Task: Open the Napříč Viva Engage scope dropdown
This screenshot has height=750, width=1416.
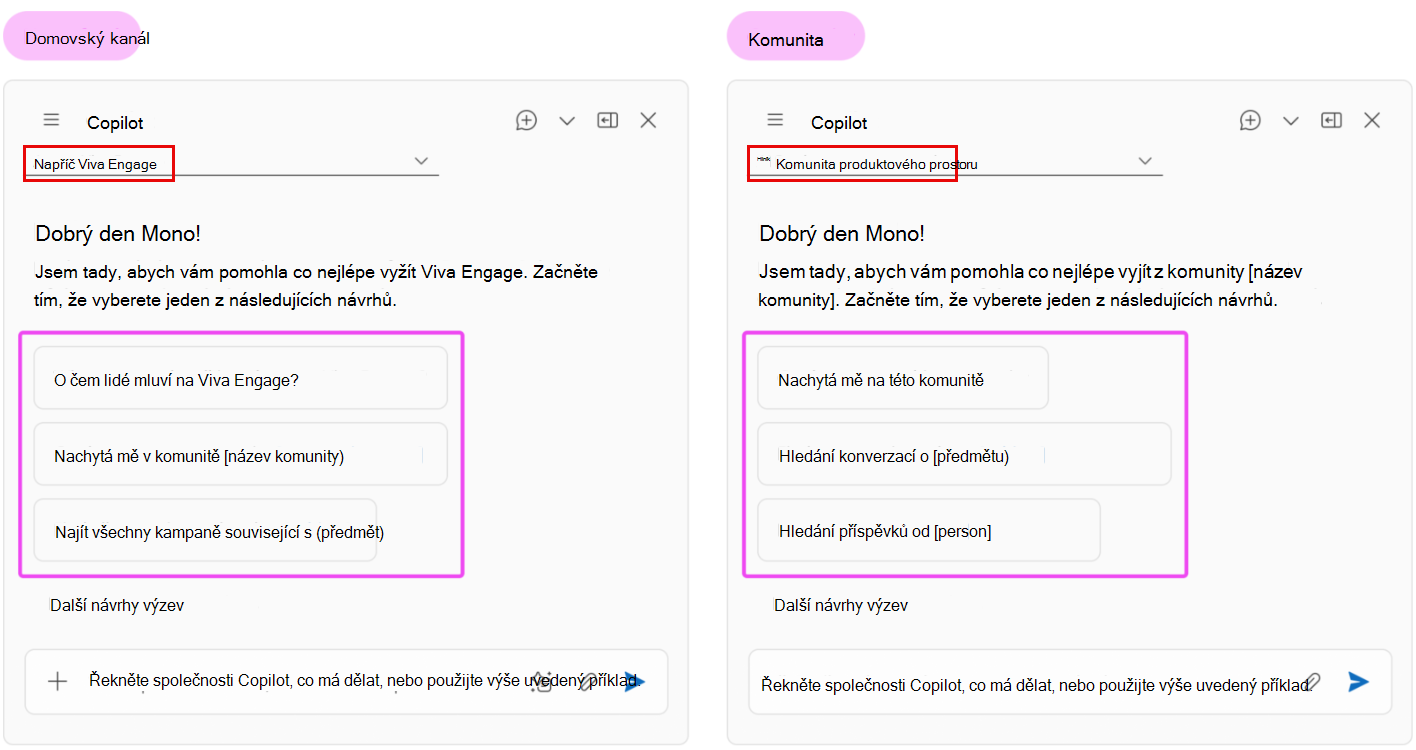Action: [232, 163]
